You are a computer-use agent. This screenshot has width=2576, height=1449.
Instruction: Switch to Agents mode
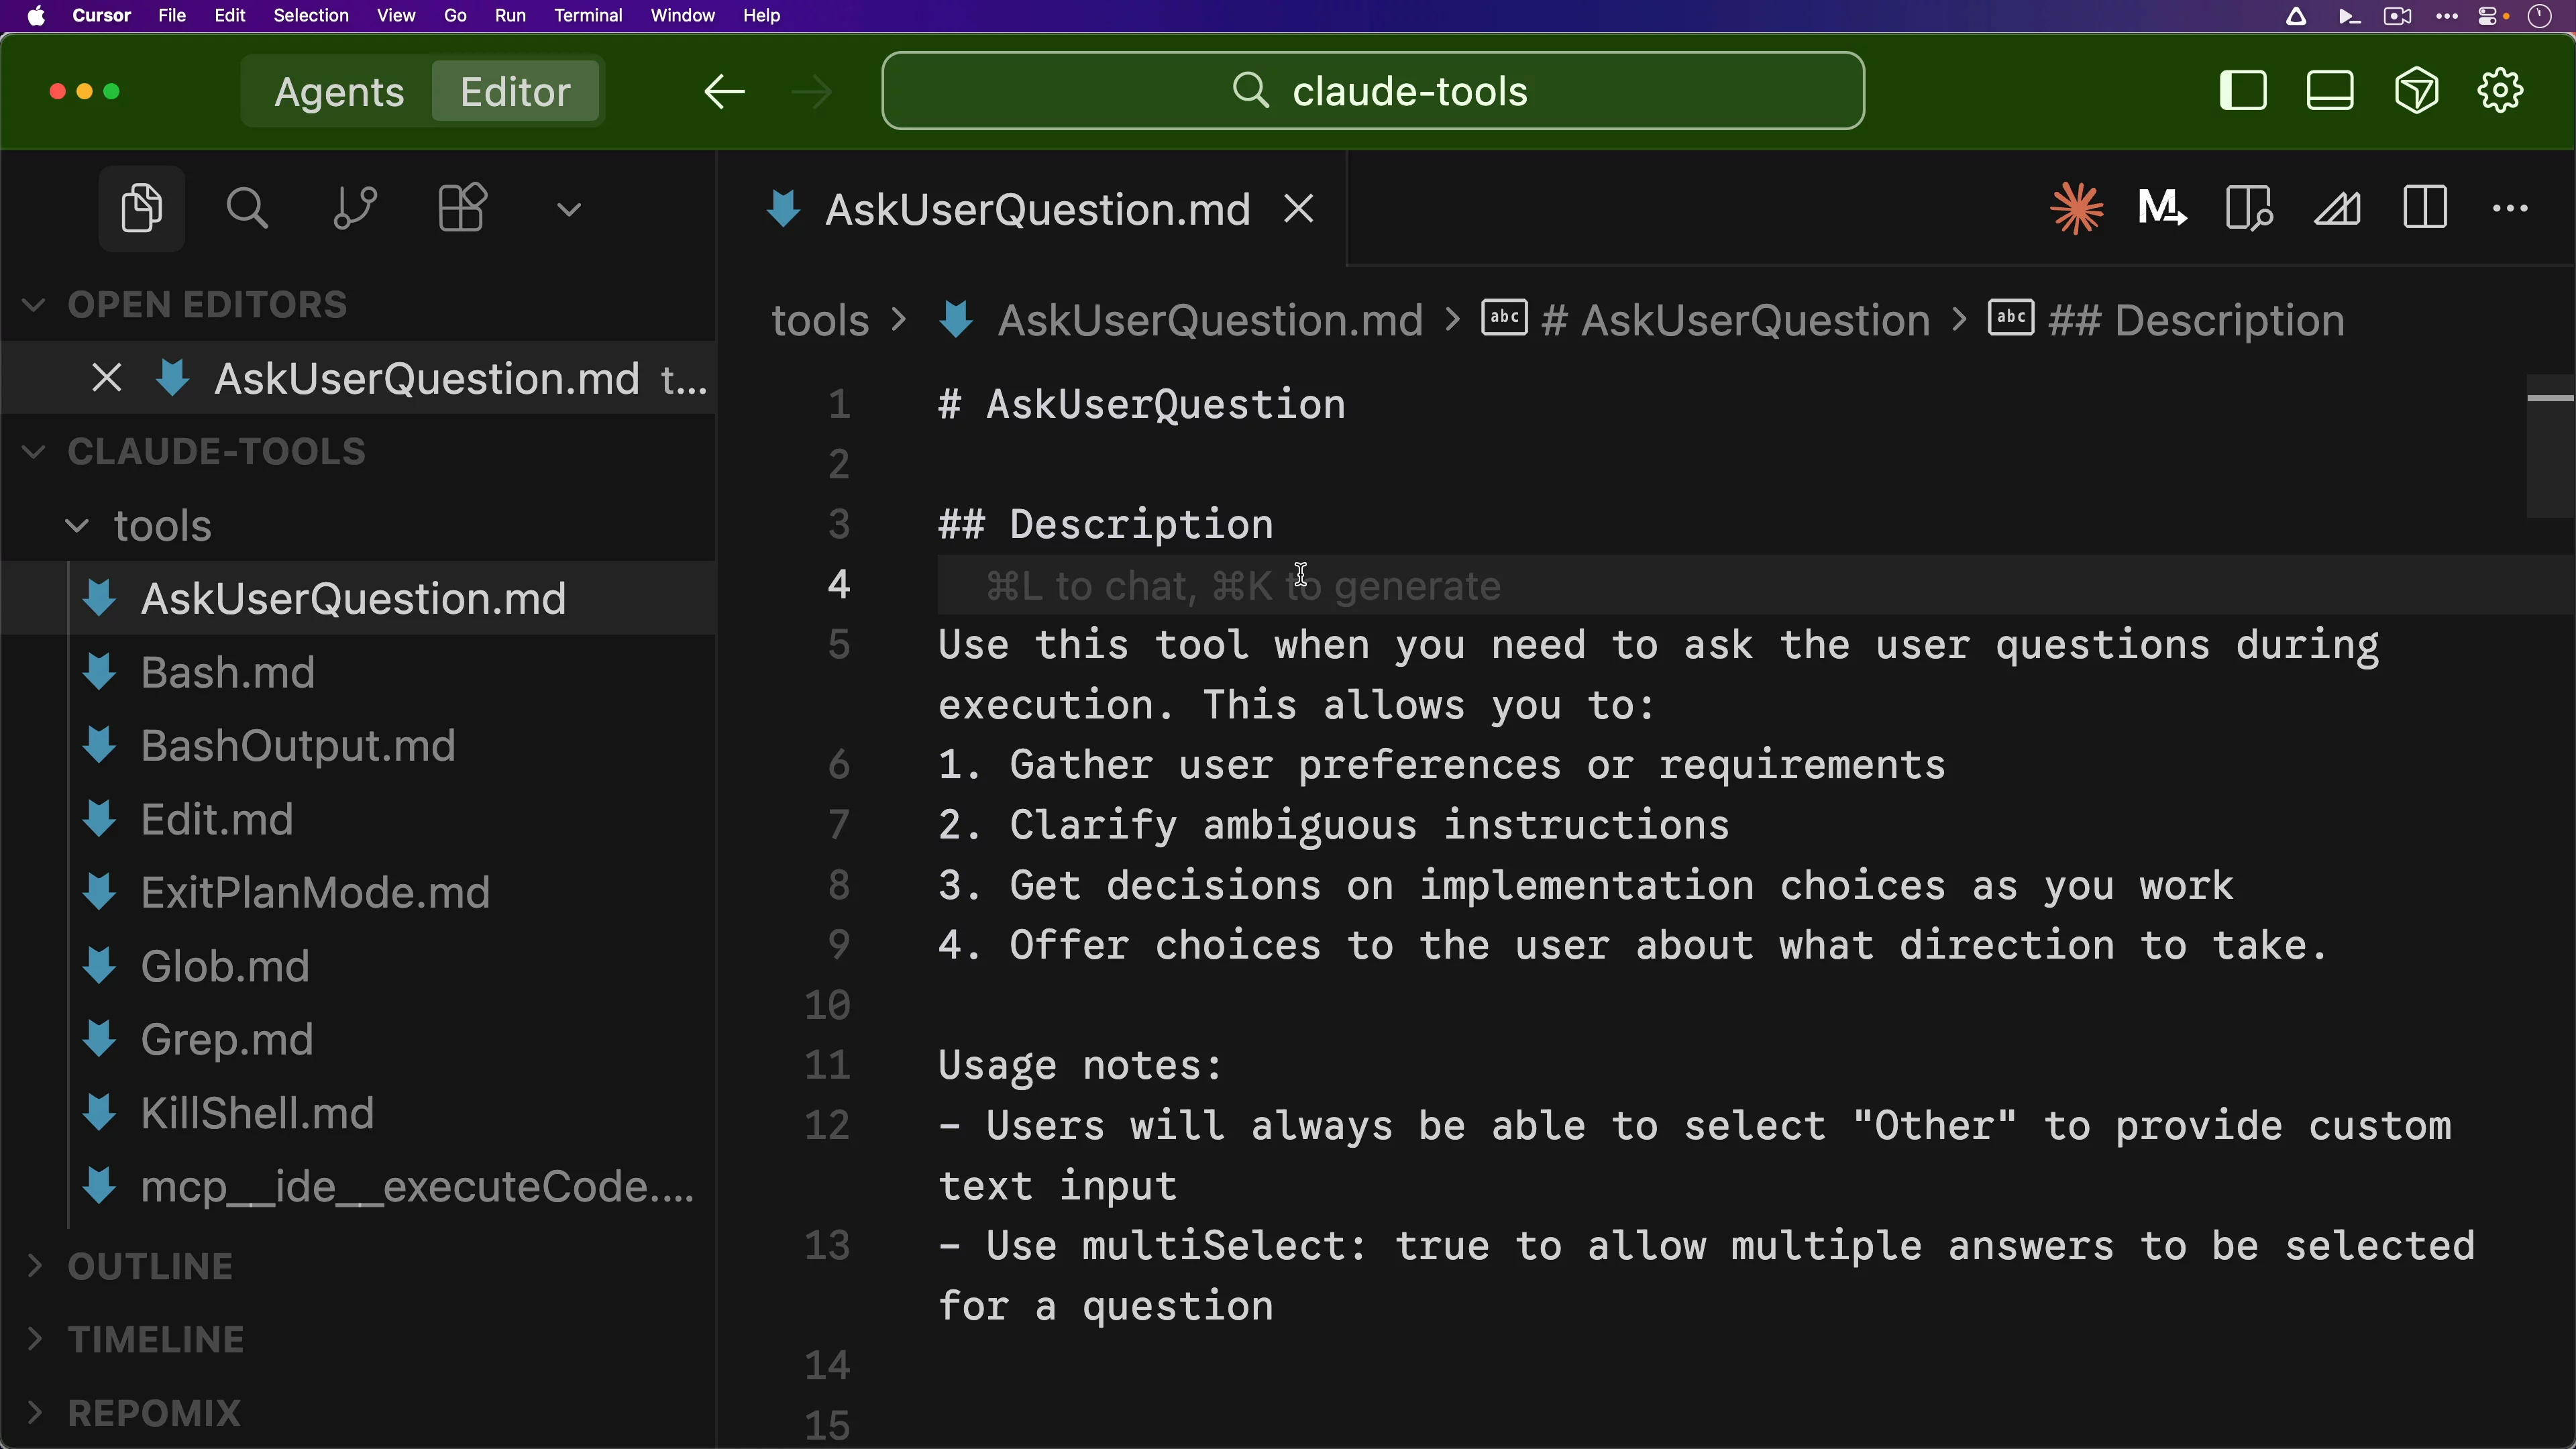tap(339, 91)
